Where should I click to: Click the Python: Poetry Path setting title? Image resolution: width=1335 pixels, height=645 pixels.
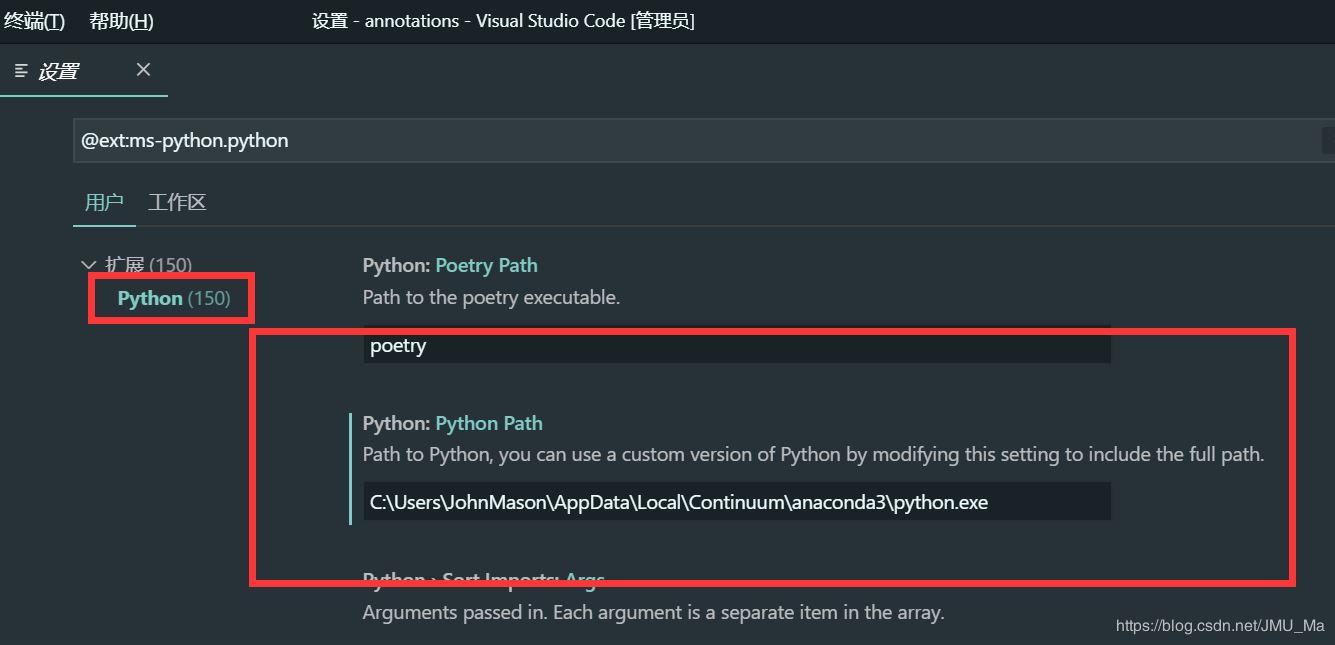(x=450, y=265)
